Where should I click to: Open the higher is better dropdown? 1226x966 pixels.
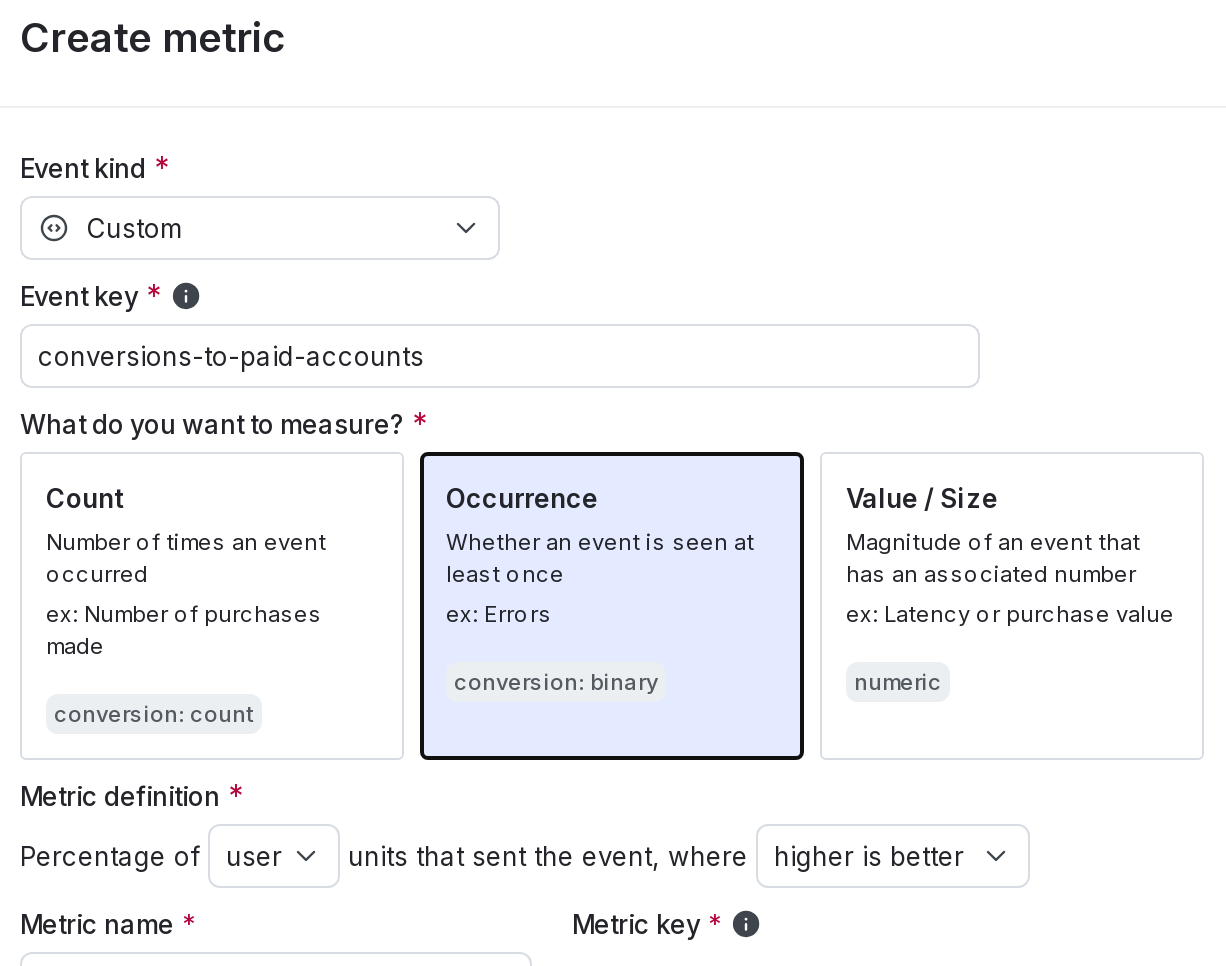coord(892,856)
